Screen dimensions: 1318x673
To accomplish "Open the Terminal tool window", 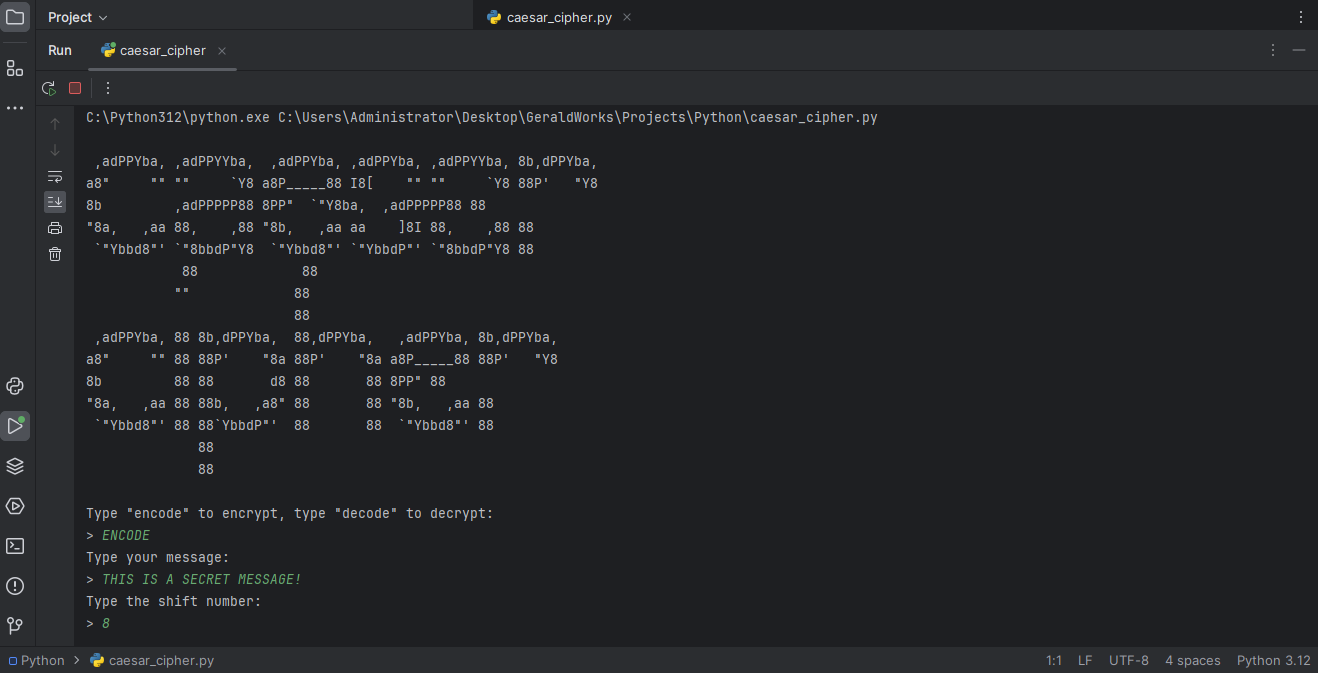I will pyautogui.click(x=15, y=546).
